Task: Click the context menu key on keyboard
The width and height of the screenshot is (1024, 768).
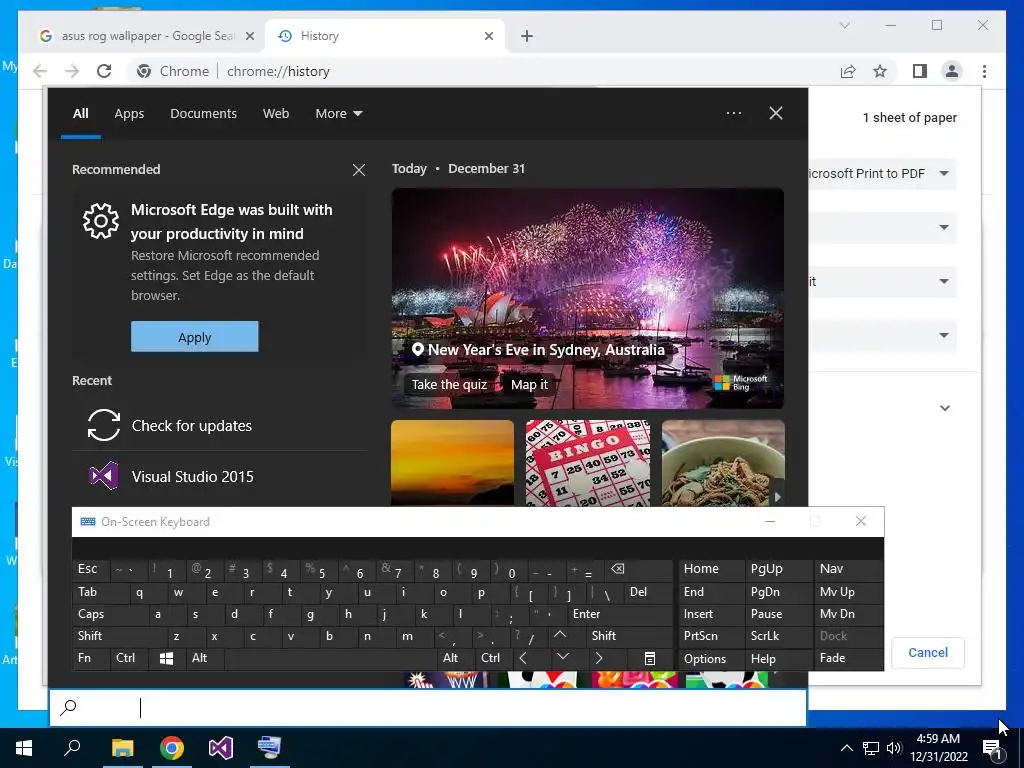Action: [x=650, y=658]
